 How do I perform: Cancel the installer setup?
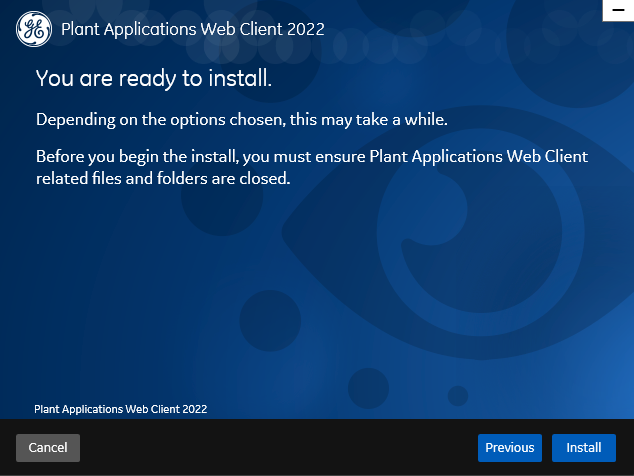pyautogui.click(x=48, y=448)
